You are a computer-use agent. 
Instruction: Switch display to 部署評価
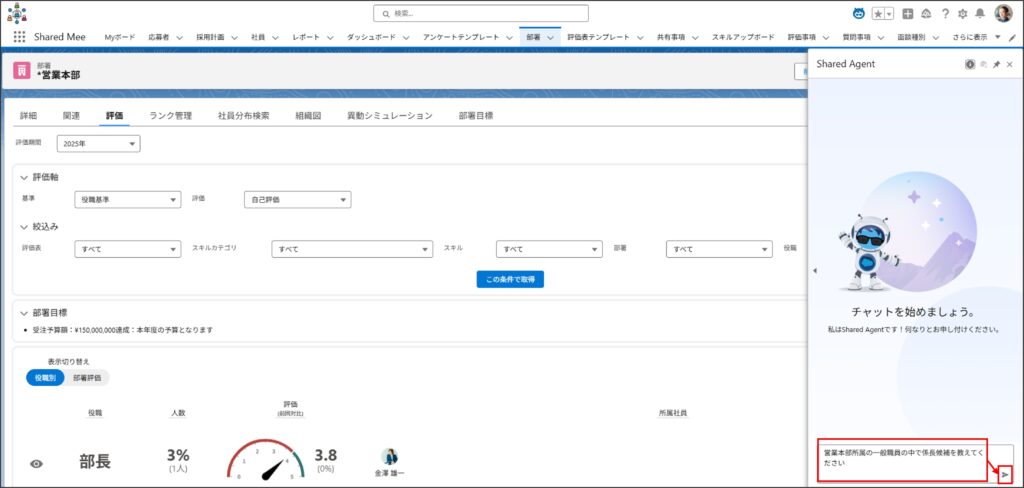pos(88,378)
